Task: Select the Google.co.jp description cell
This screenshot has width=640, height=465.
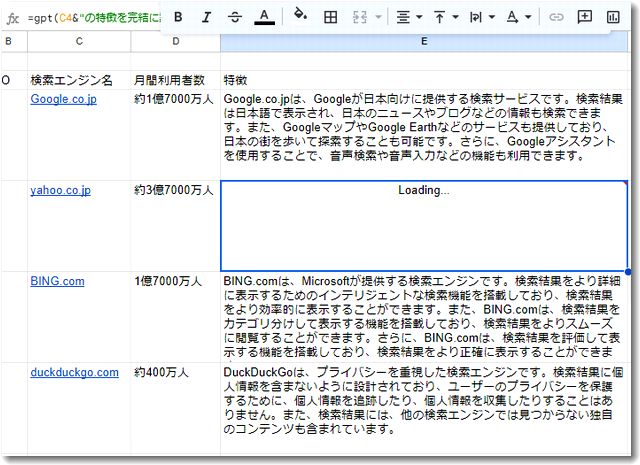Action: [424, 135]
